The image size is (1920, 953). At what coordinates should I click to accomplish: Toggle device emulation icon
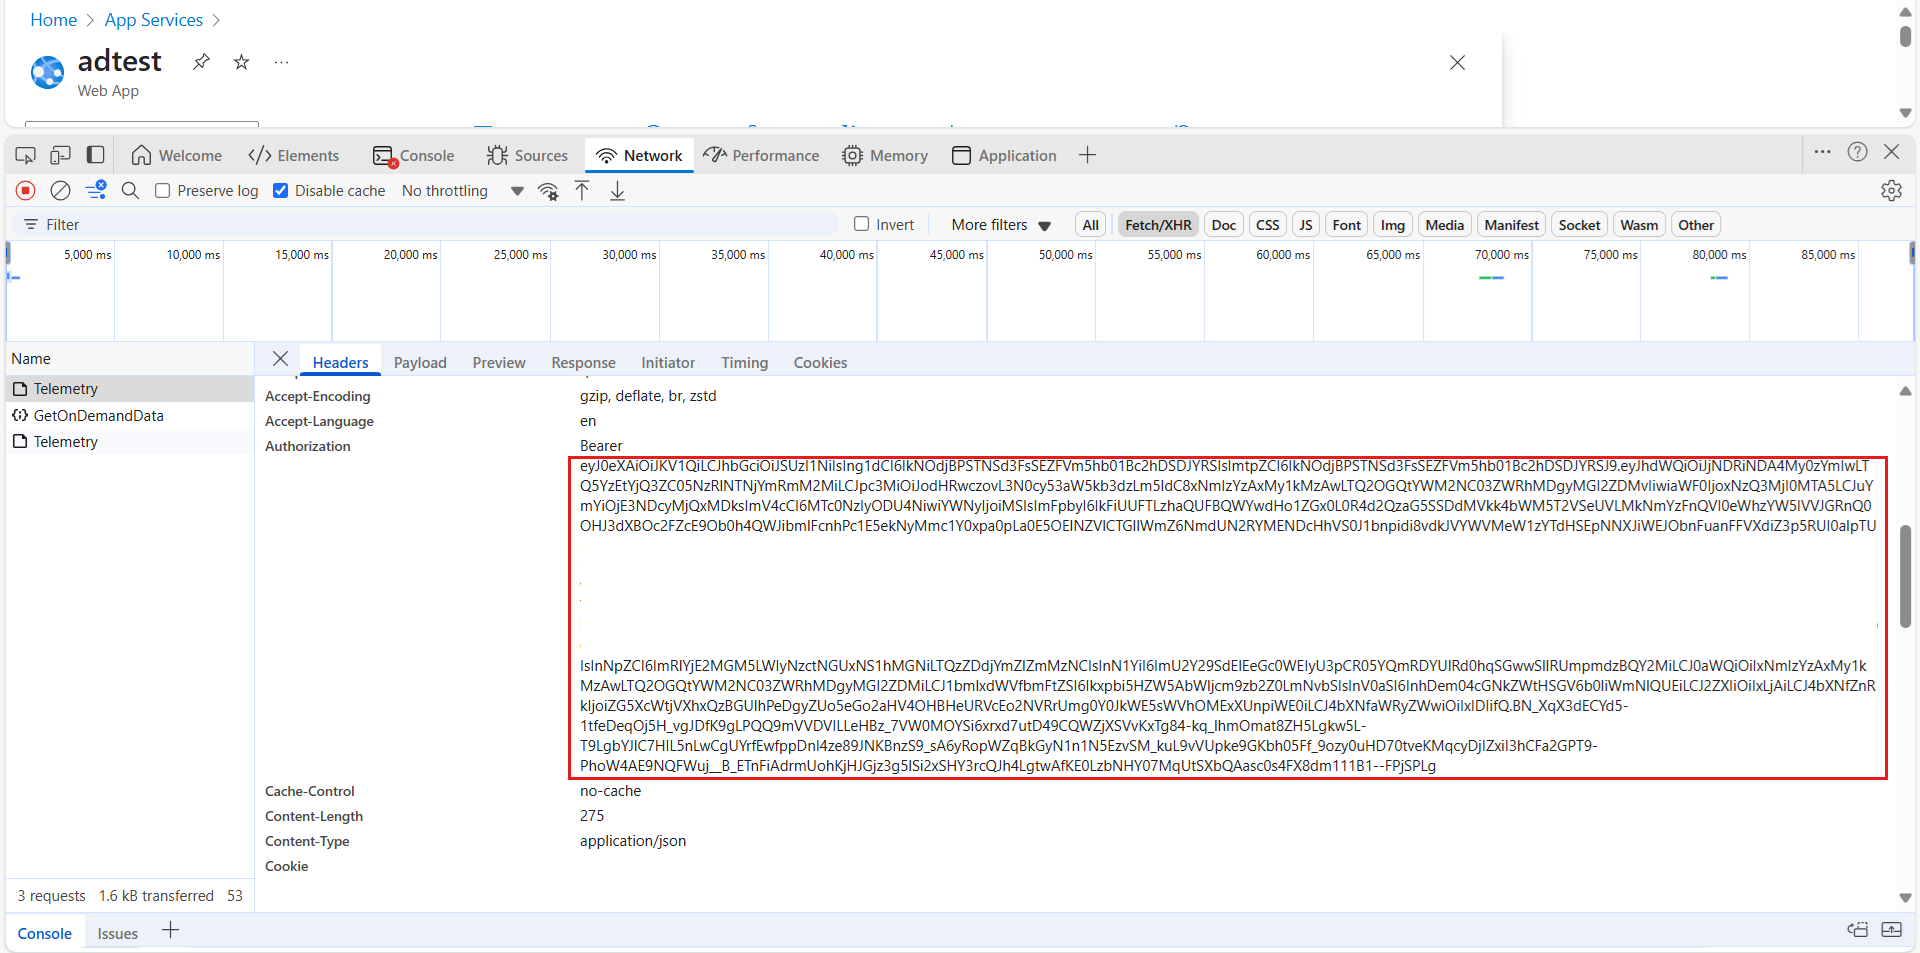click(61, 155)
